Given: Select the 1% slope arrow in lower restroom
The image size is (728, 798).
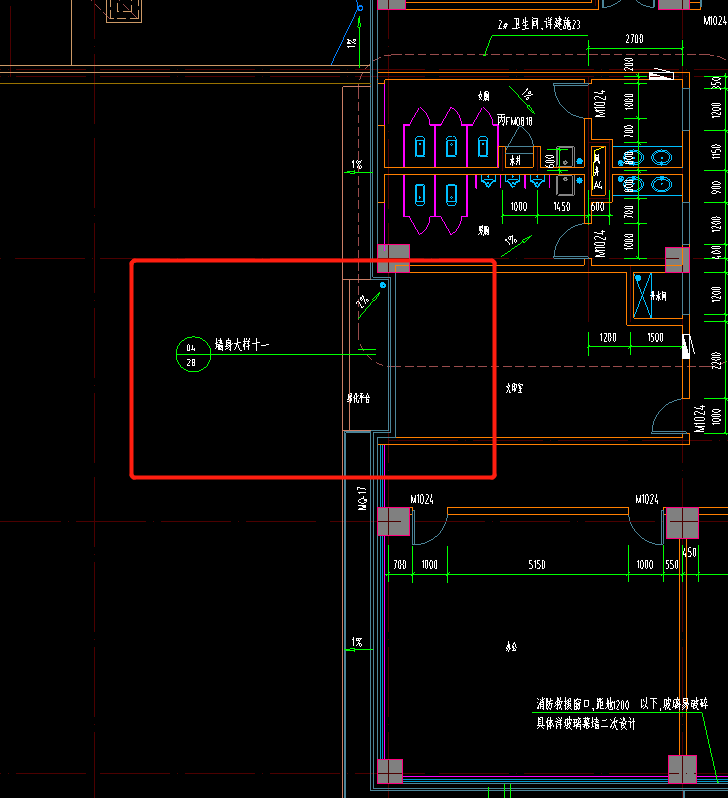Looking at the screenshot, I should tap(516, 245).
